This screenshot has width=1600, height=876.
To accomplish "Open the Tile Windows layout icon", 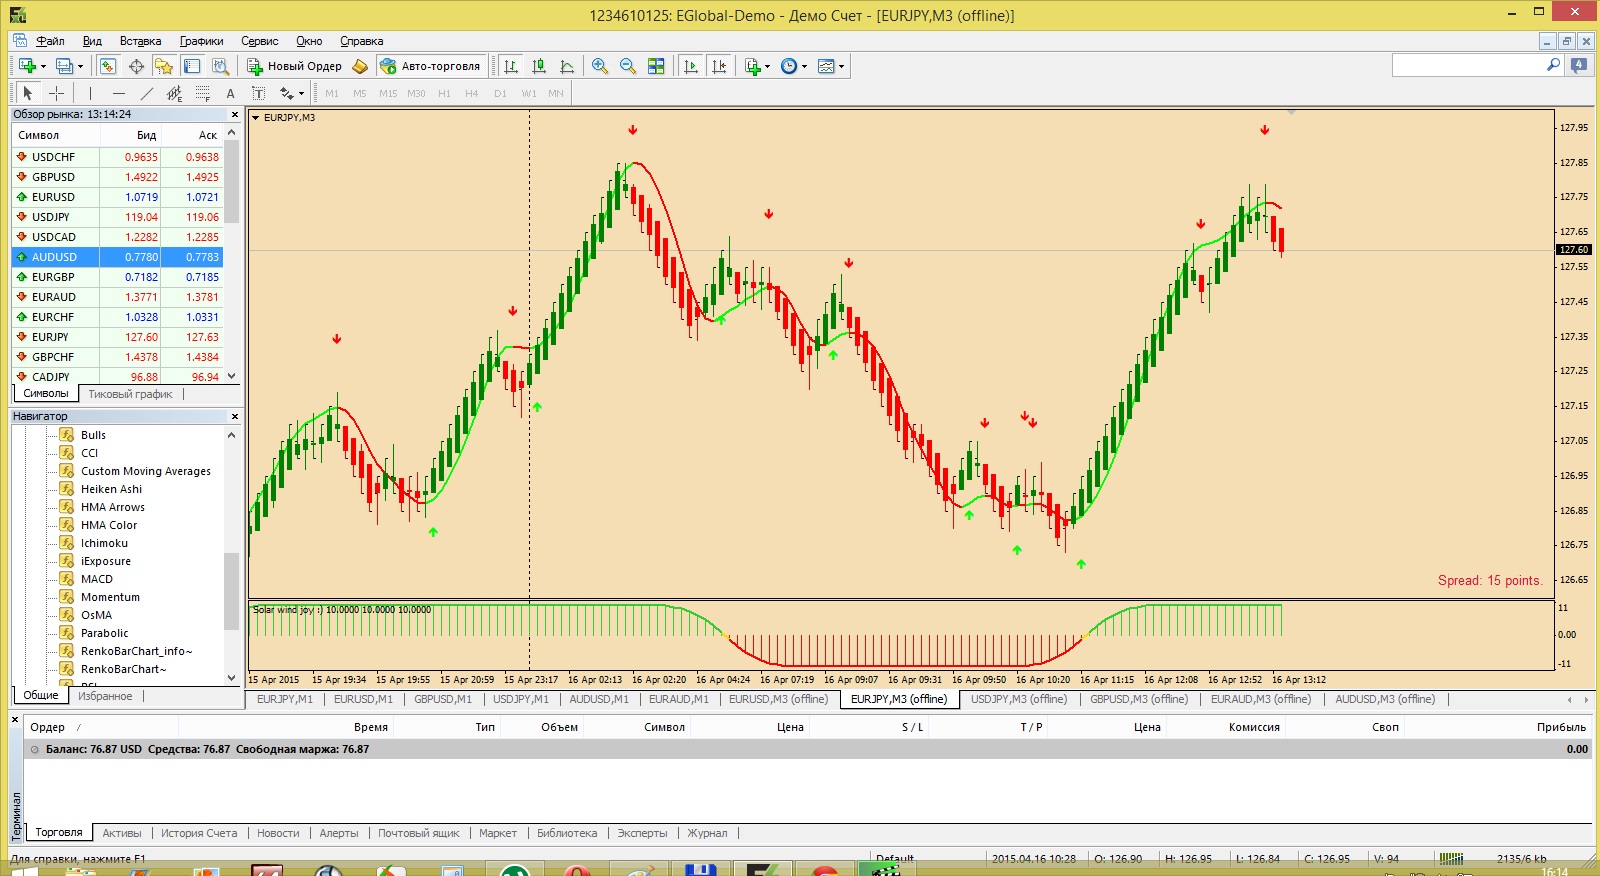I will pos(656,66).
